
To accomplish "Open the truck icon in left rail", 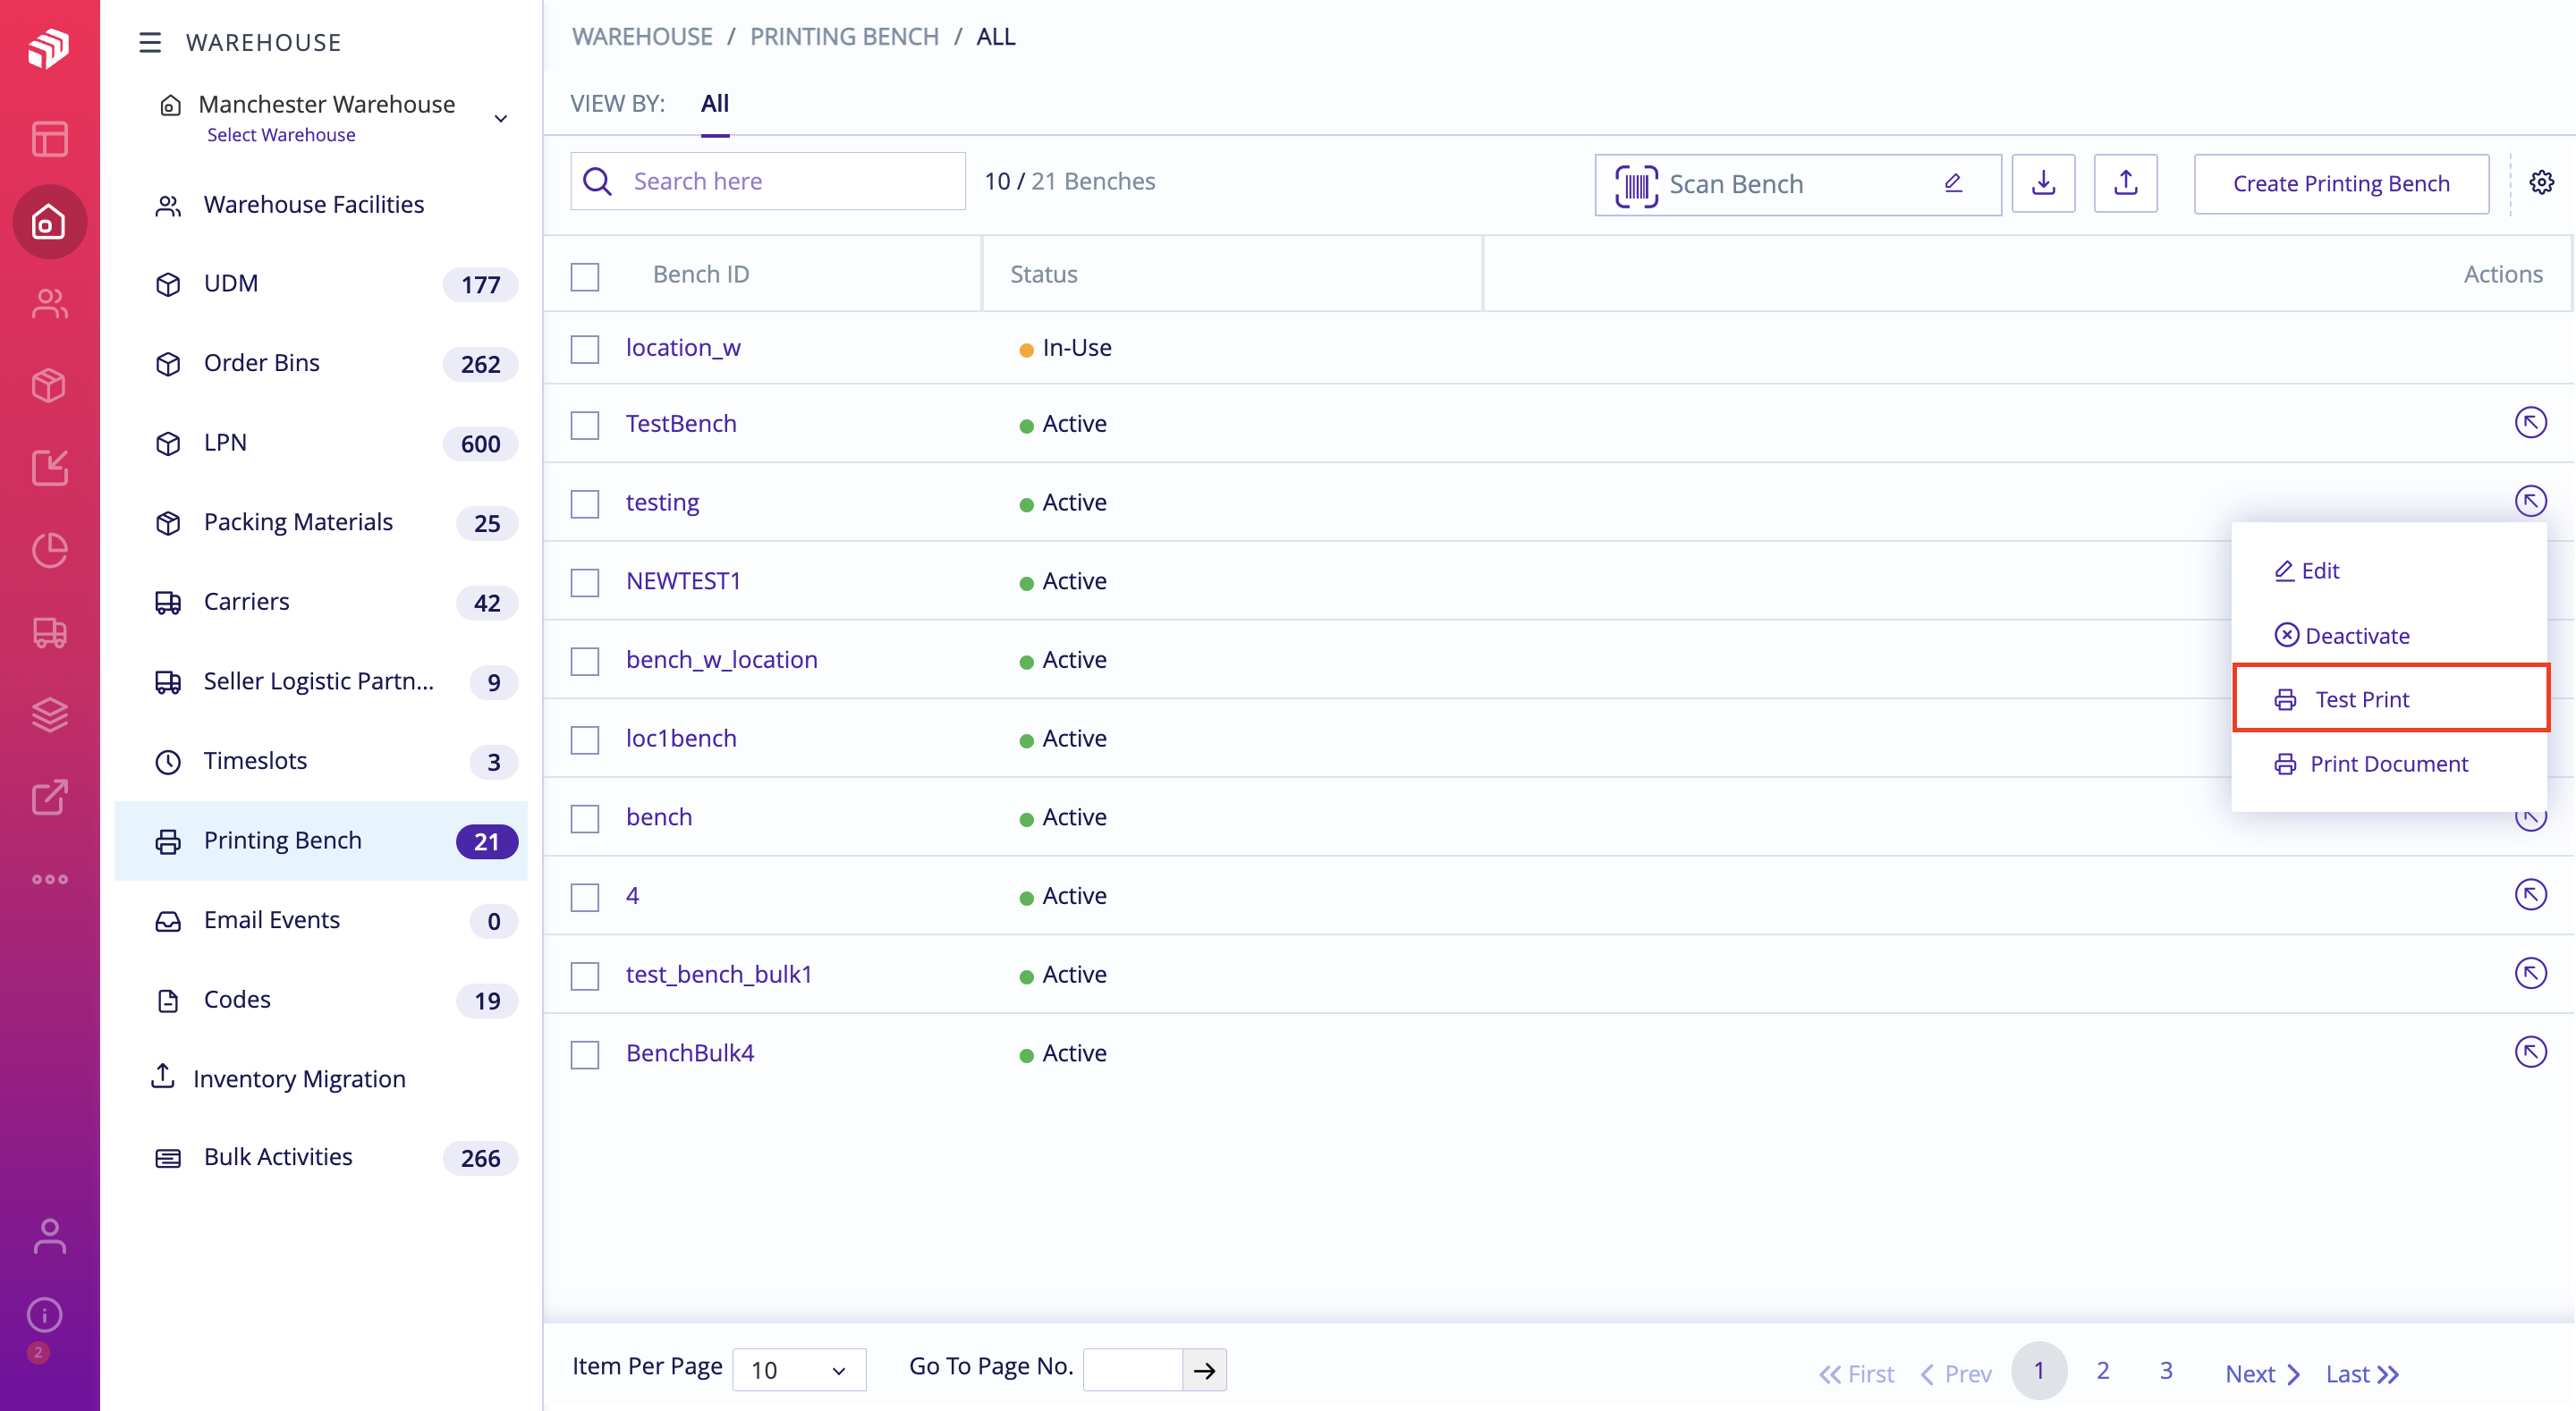I will point(49,632).
